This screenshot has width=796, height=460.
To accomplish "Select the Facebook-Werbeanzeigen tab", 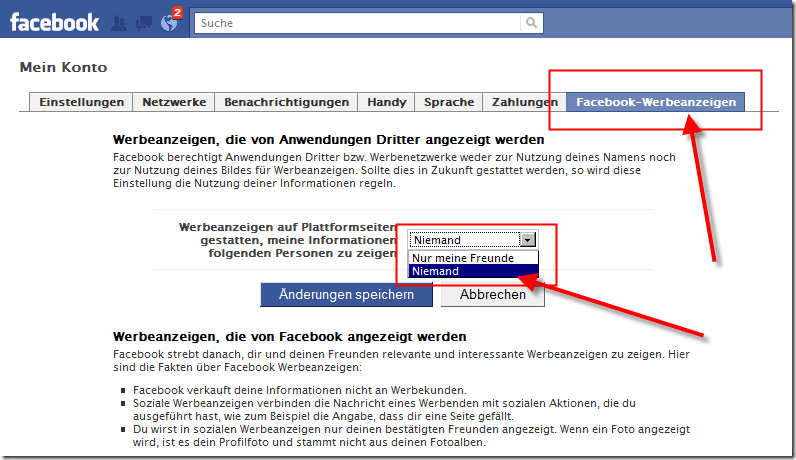I will click(655, 102).
